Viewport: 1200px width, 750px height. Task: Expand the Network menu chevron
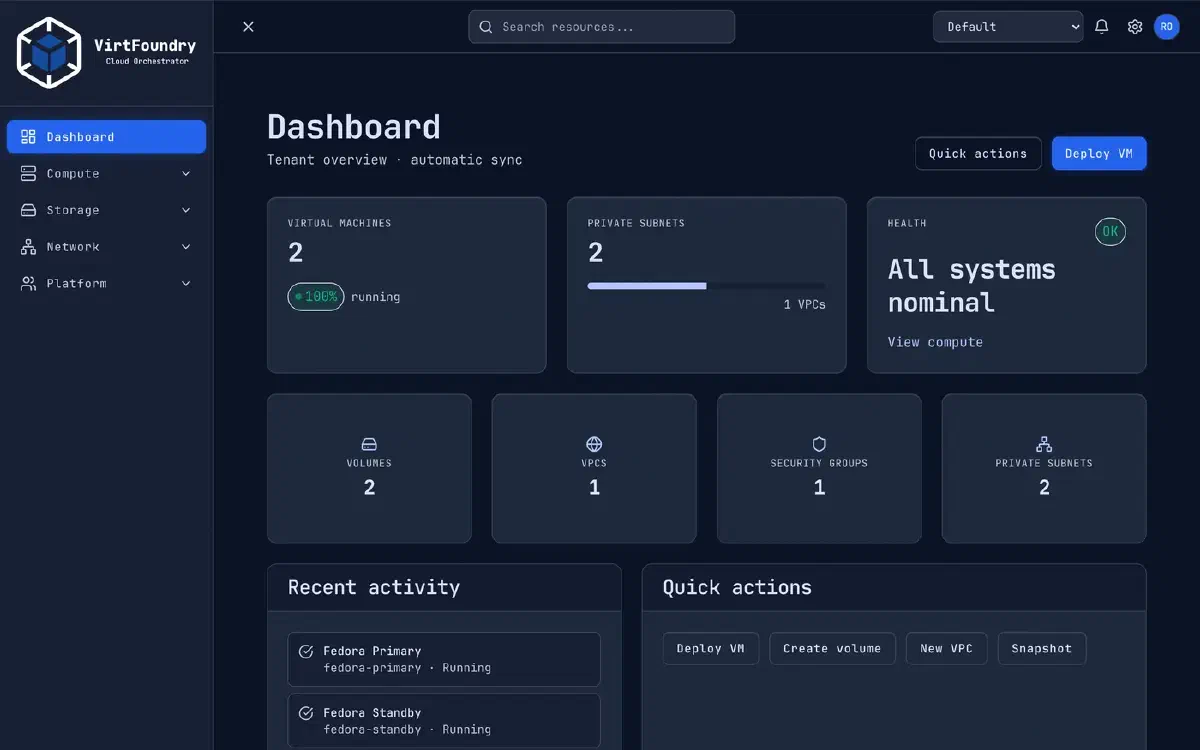pyautogui.click(x=186, y=247)
